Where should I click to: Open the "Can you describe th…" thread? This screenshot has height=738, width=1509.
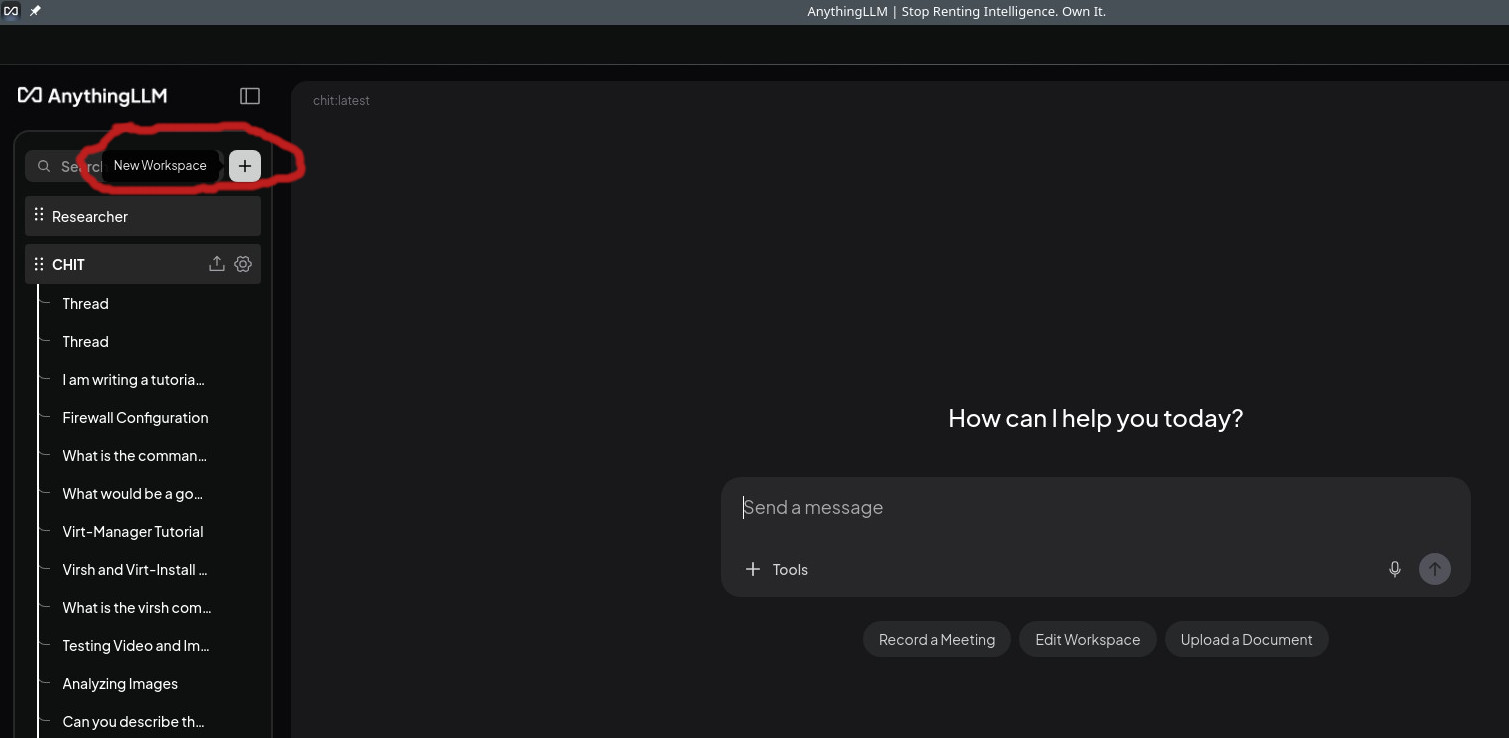pos(134,722)
